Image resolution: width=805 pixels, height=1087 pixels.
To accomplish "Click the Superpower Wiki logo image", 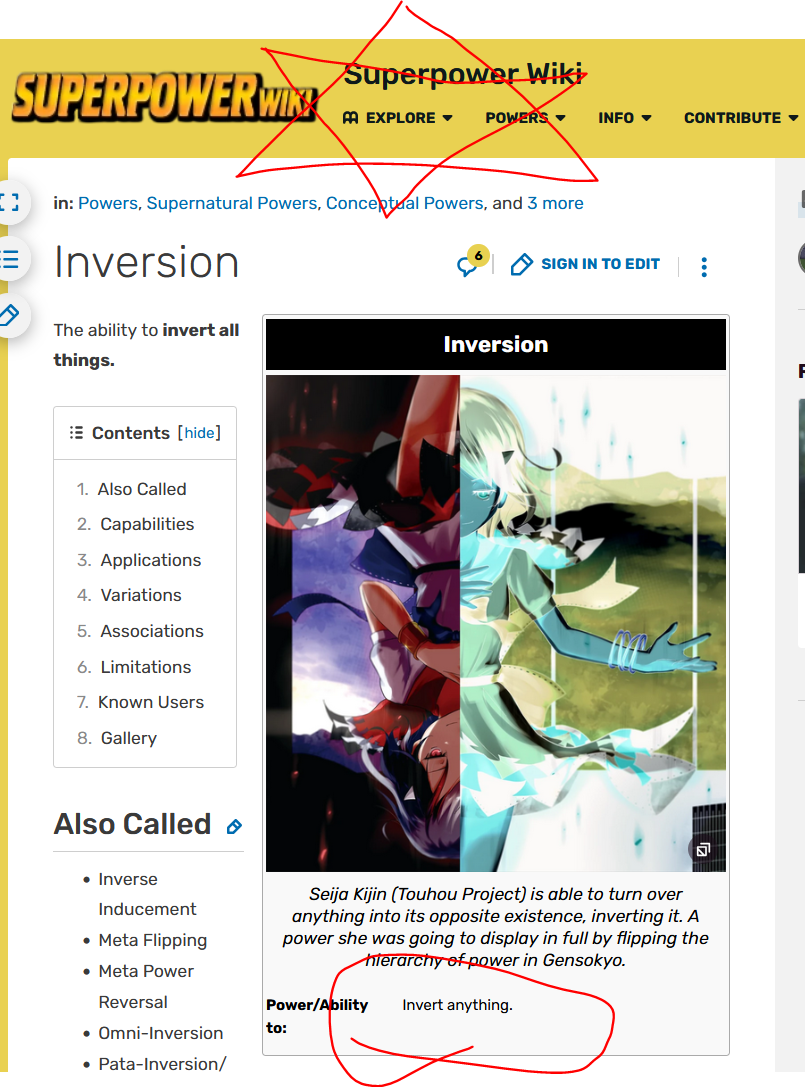I will [165, 97].
